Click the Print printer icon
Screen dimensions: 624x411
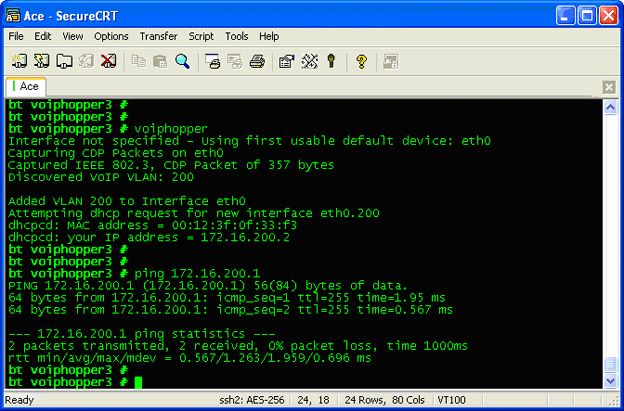pos(256,61)
